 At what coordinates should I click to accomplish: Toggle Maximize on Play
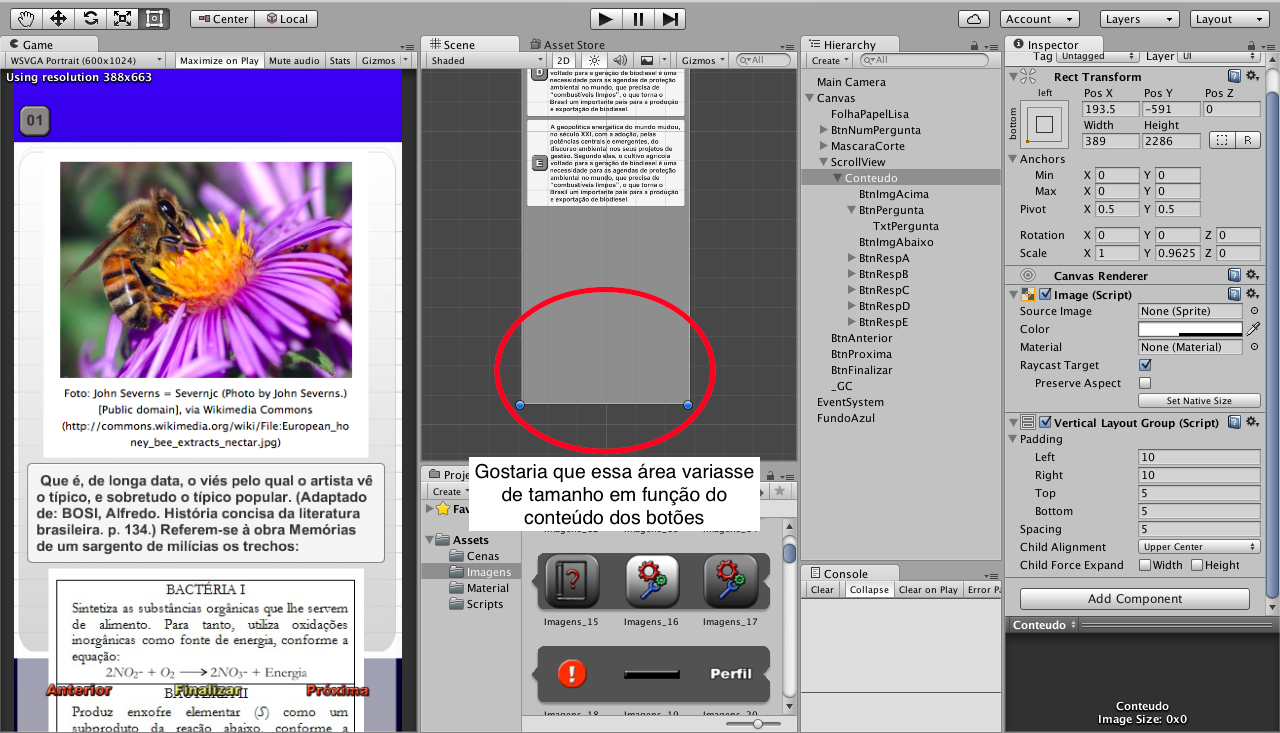220,61
